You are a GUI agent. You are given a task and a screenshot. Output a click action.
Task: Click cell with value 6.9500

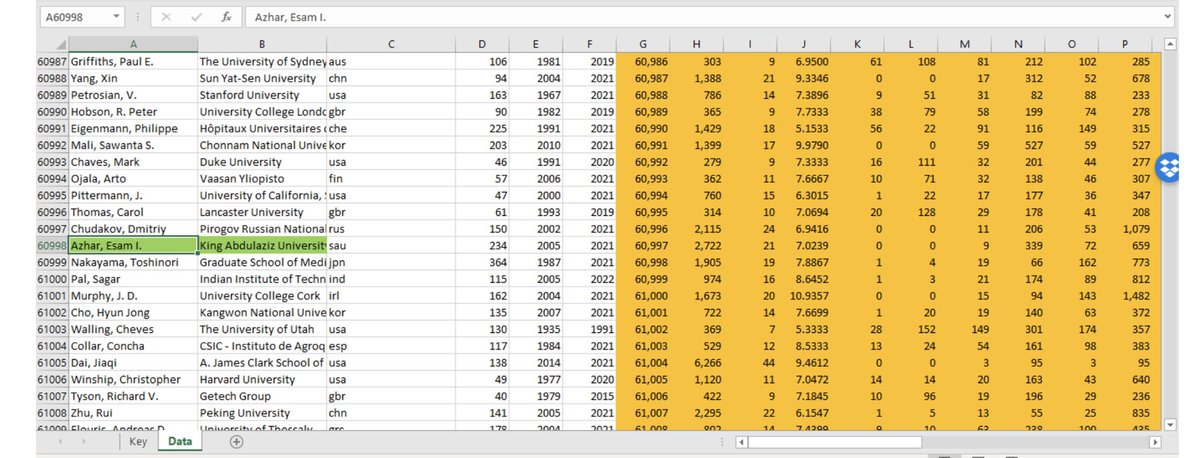point(803,62)
